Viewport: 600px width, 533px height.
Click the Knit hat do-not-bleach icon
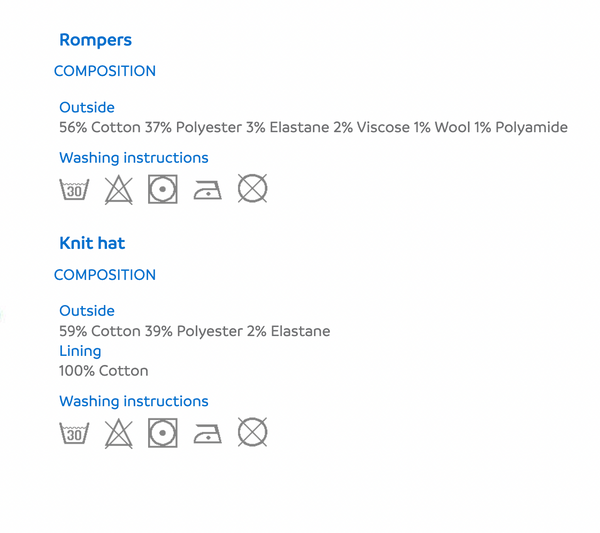119,434
